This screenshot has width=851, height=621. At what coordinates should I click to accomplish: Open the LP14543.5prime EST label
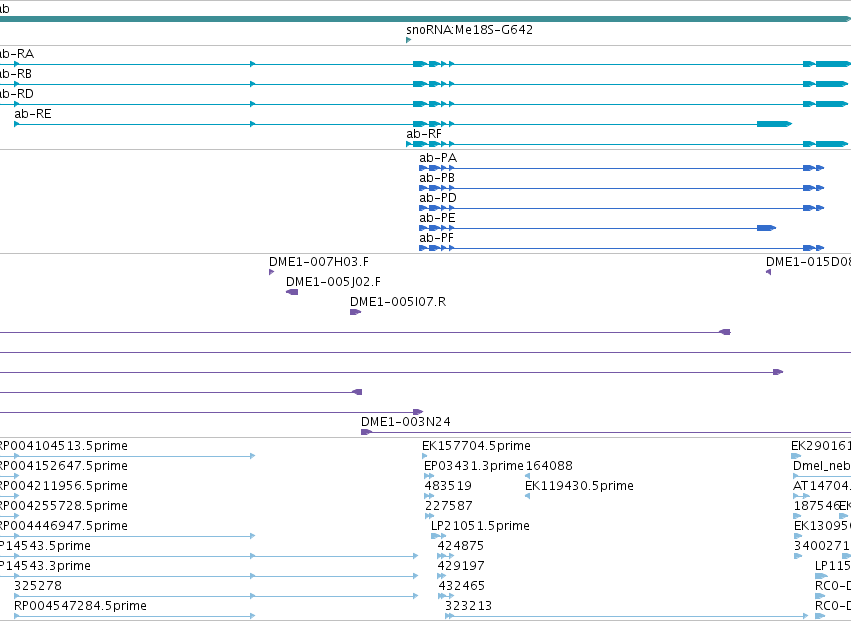(x=45, y=546)
